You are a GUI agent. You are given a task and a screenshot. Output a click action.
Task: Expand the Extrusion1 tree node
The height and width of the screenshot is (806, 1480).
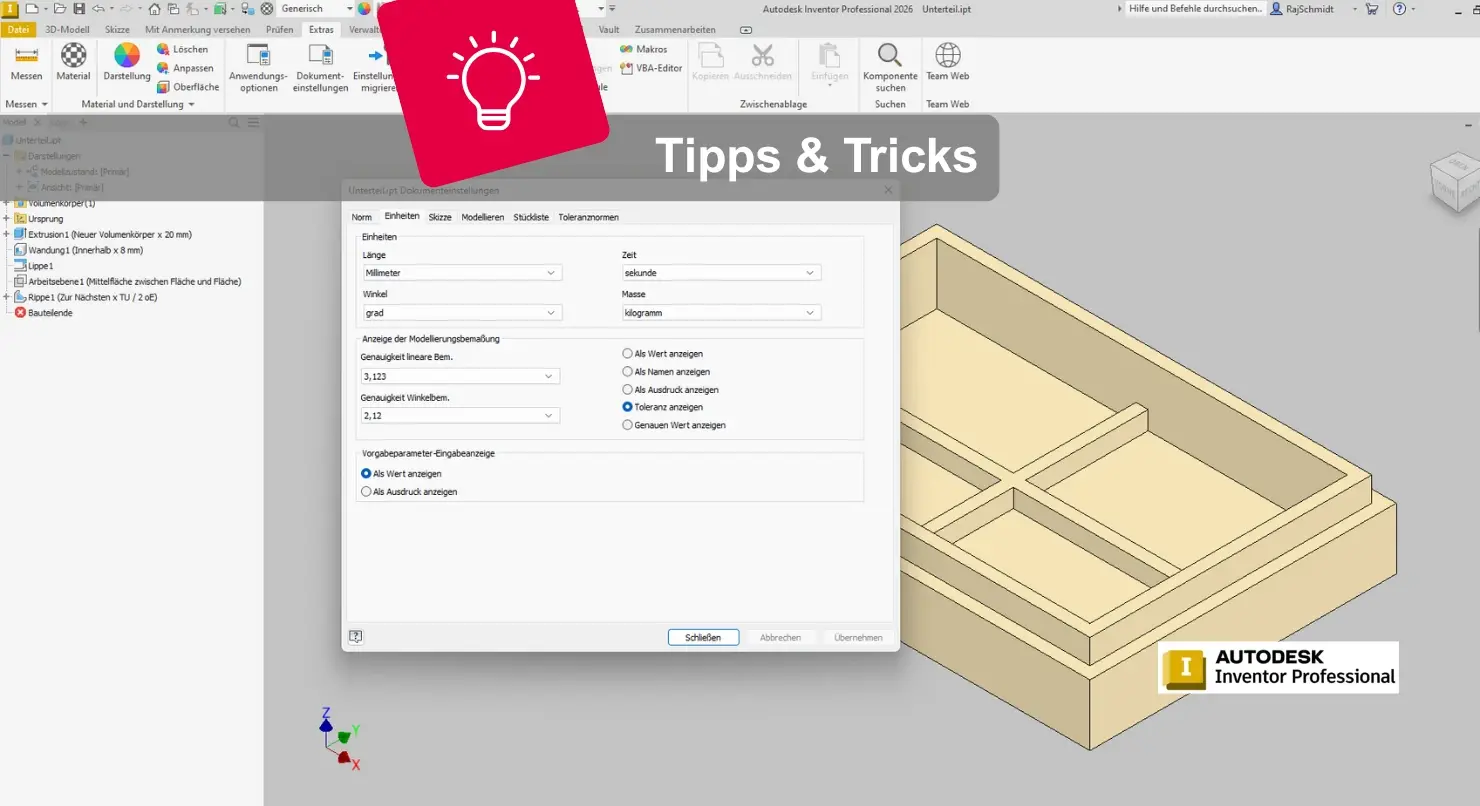[x=6, y=234]
